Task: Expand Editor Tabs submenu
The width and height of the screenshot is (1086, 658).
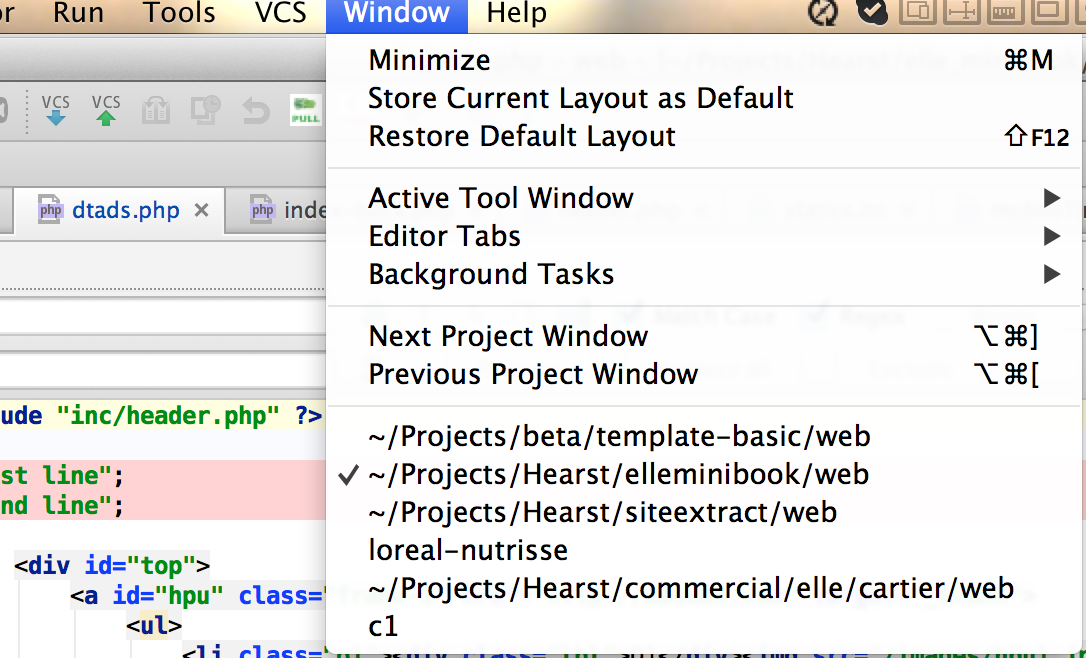Action: click(704, 236)
